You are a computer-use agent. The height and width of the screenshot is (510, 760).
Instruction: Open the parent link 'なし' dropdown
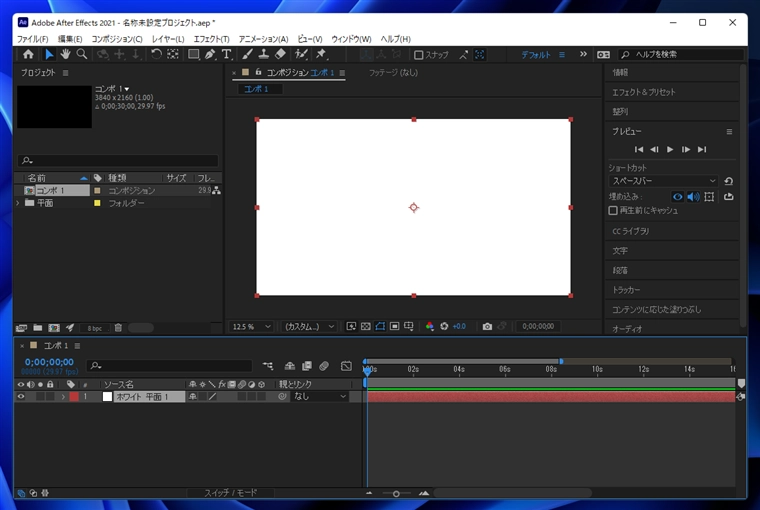pyautogui.click(x=319, y=397)
